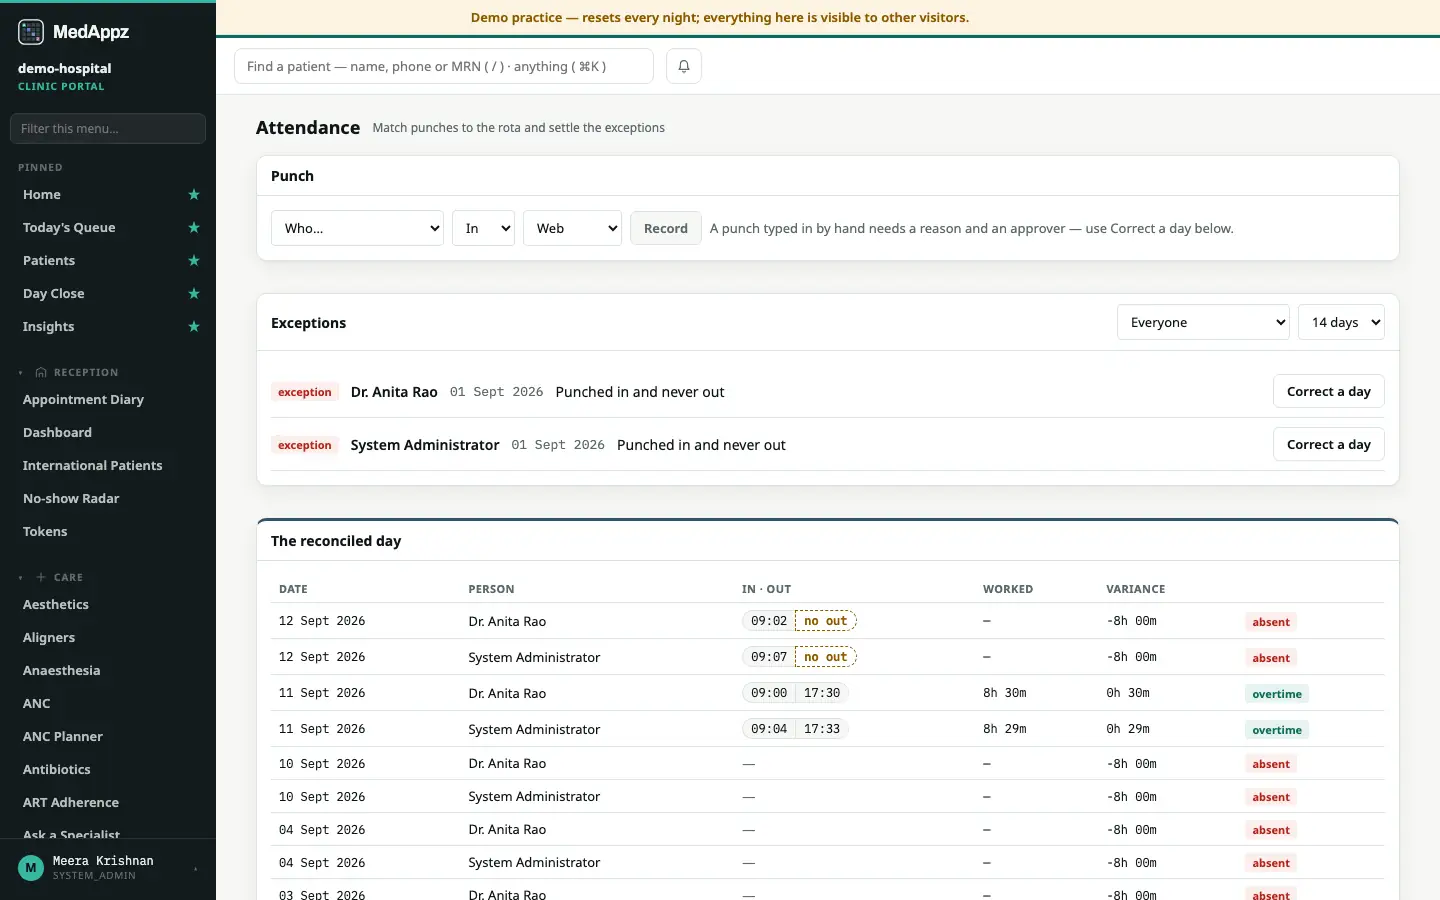Collapse the Reception menu section
The height and width of the screenshot is (900, 1440).
click(x=21, y=373)
